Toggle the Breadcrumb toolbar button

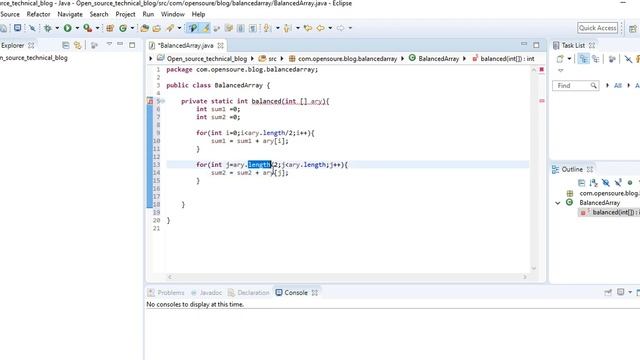pos(193,28)
